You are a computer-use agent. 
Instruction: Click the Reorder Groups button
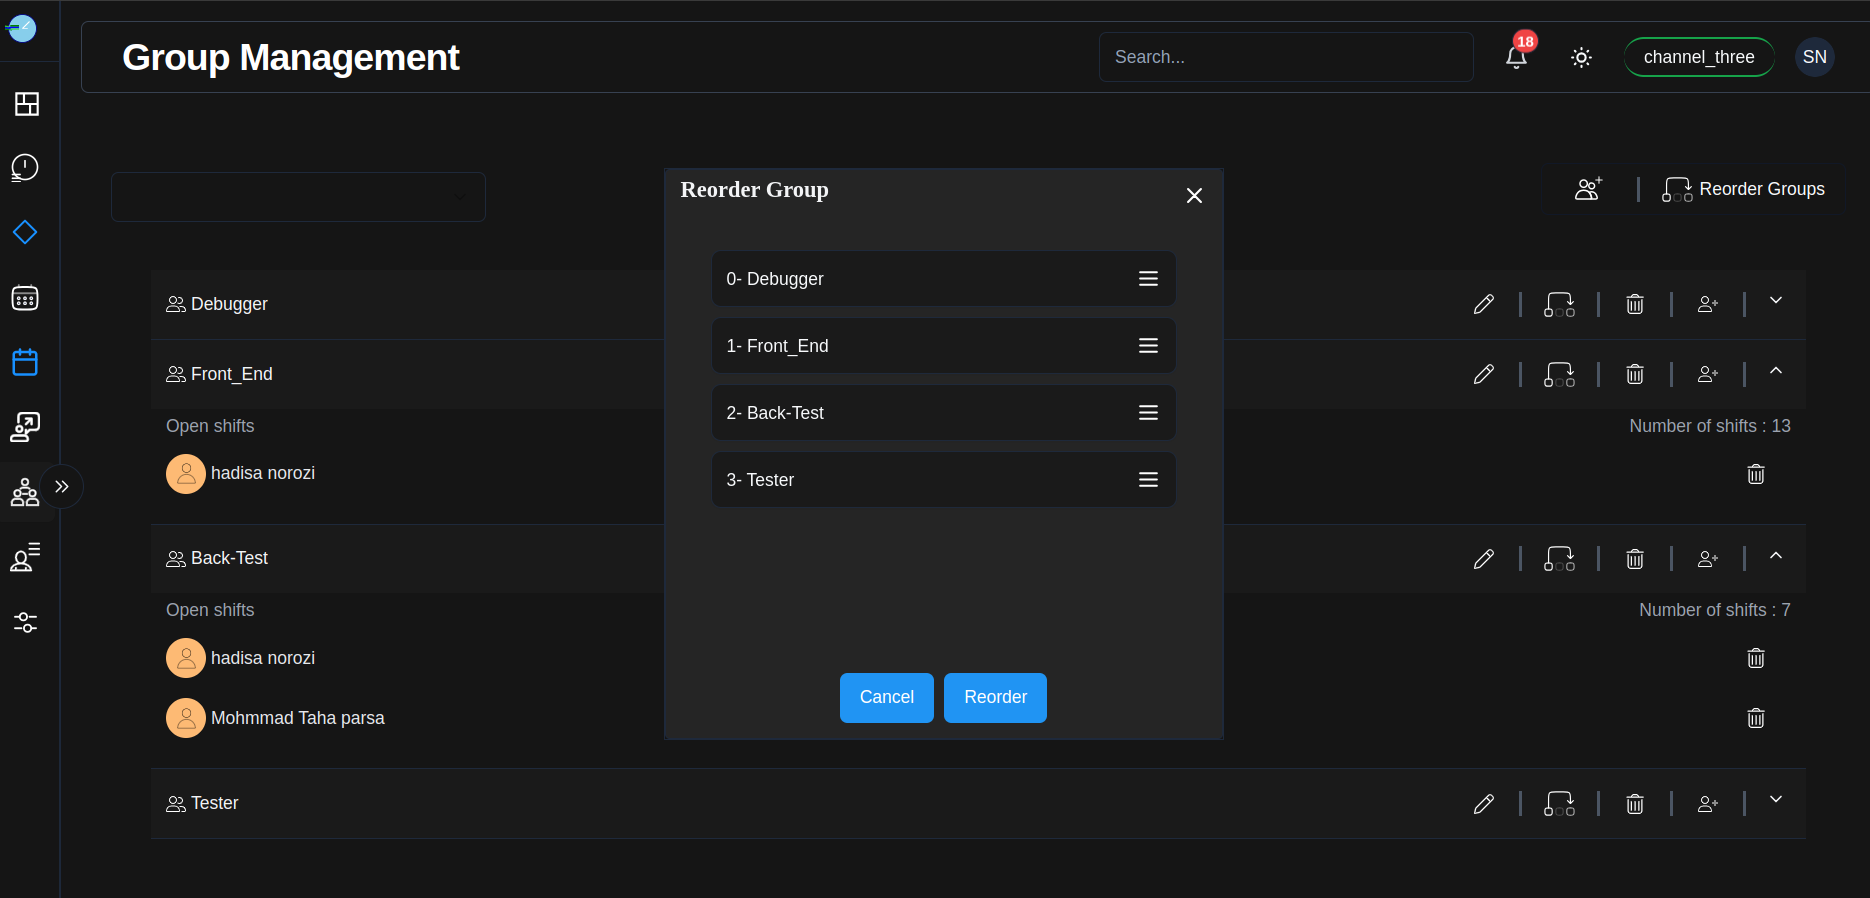(1743, 189)
